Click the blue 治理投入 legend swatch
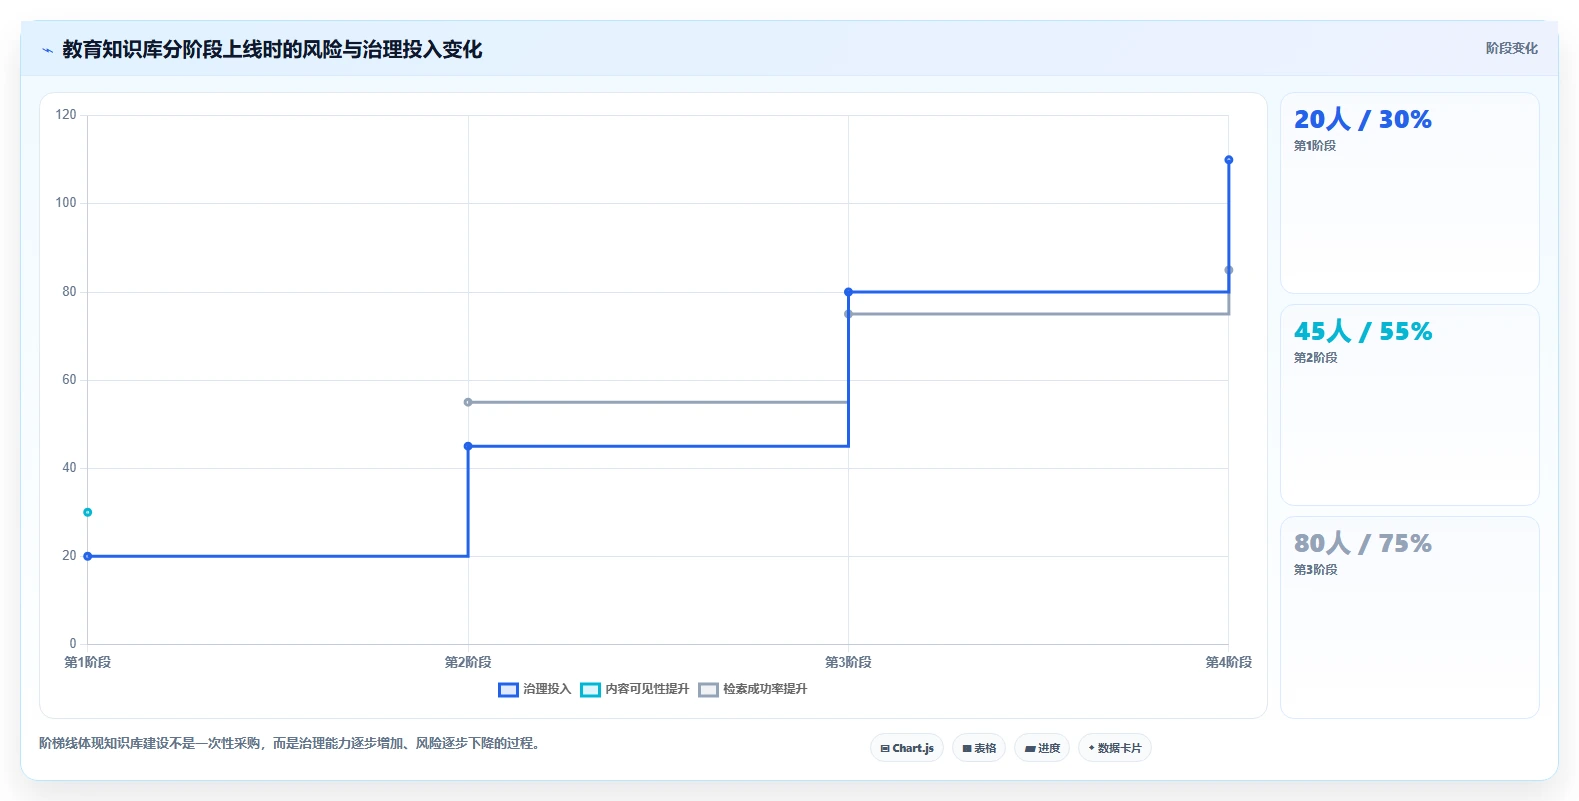1579x801 pixels. [508, 689]
